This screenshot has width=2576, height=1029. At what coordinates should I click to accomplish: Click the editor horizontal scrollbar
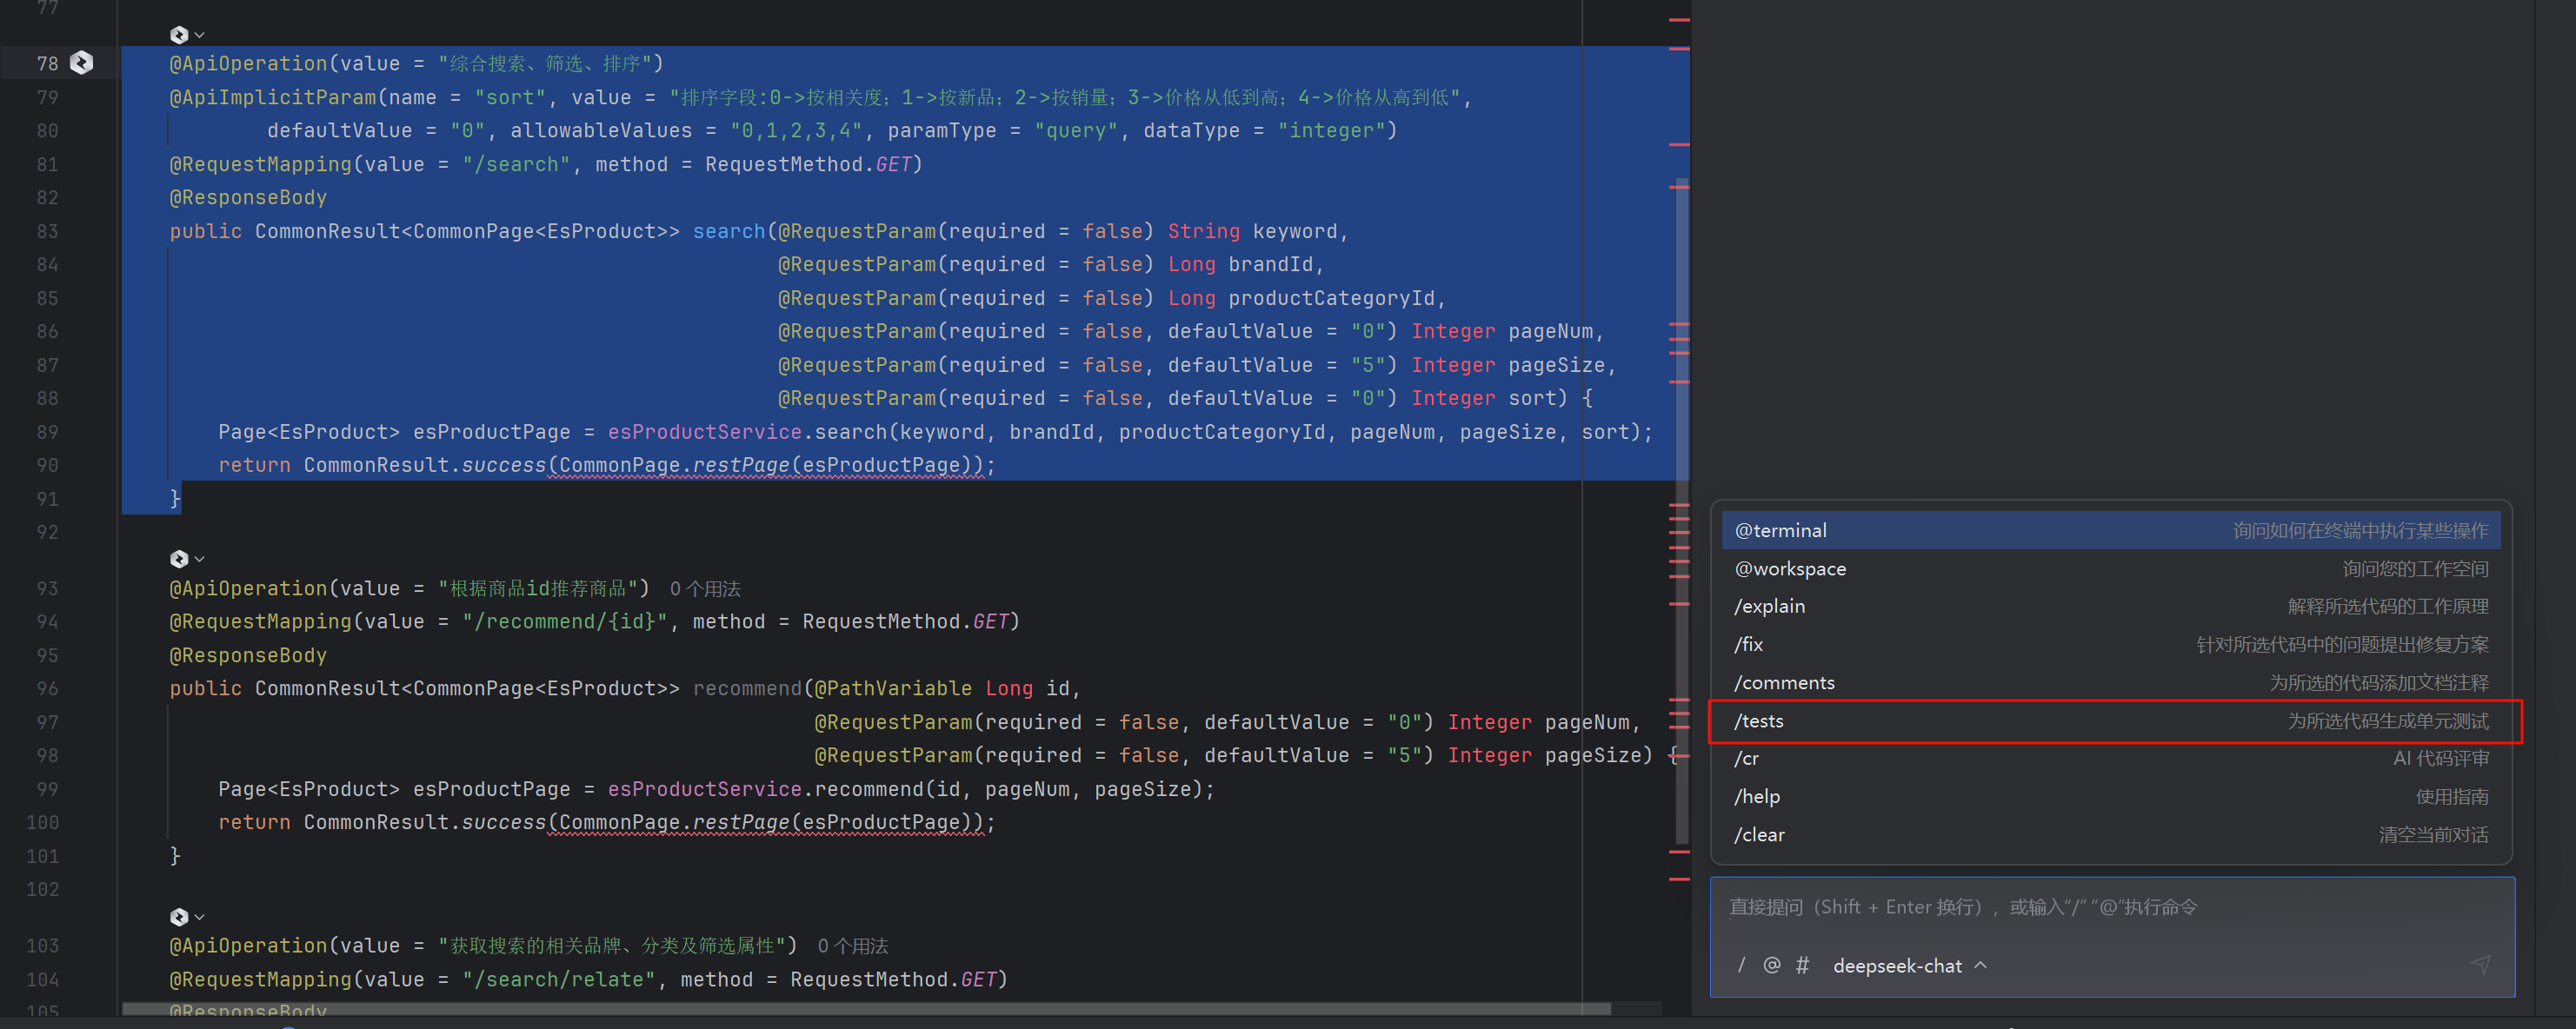866,1008
